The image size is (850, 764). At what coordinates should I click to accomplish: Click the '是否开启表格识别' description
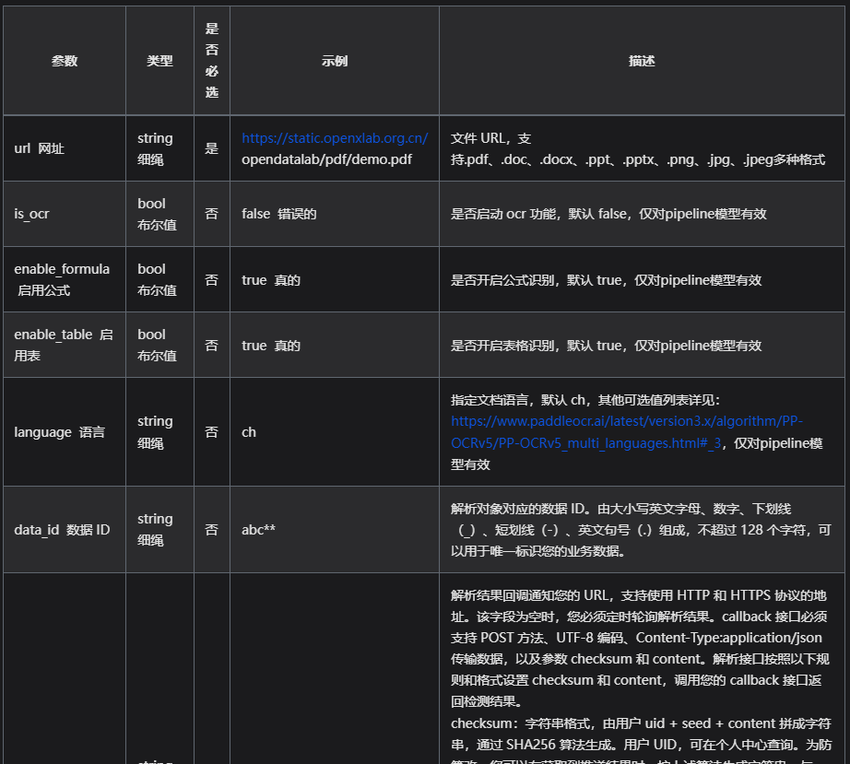606,345
